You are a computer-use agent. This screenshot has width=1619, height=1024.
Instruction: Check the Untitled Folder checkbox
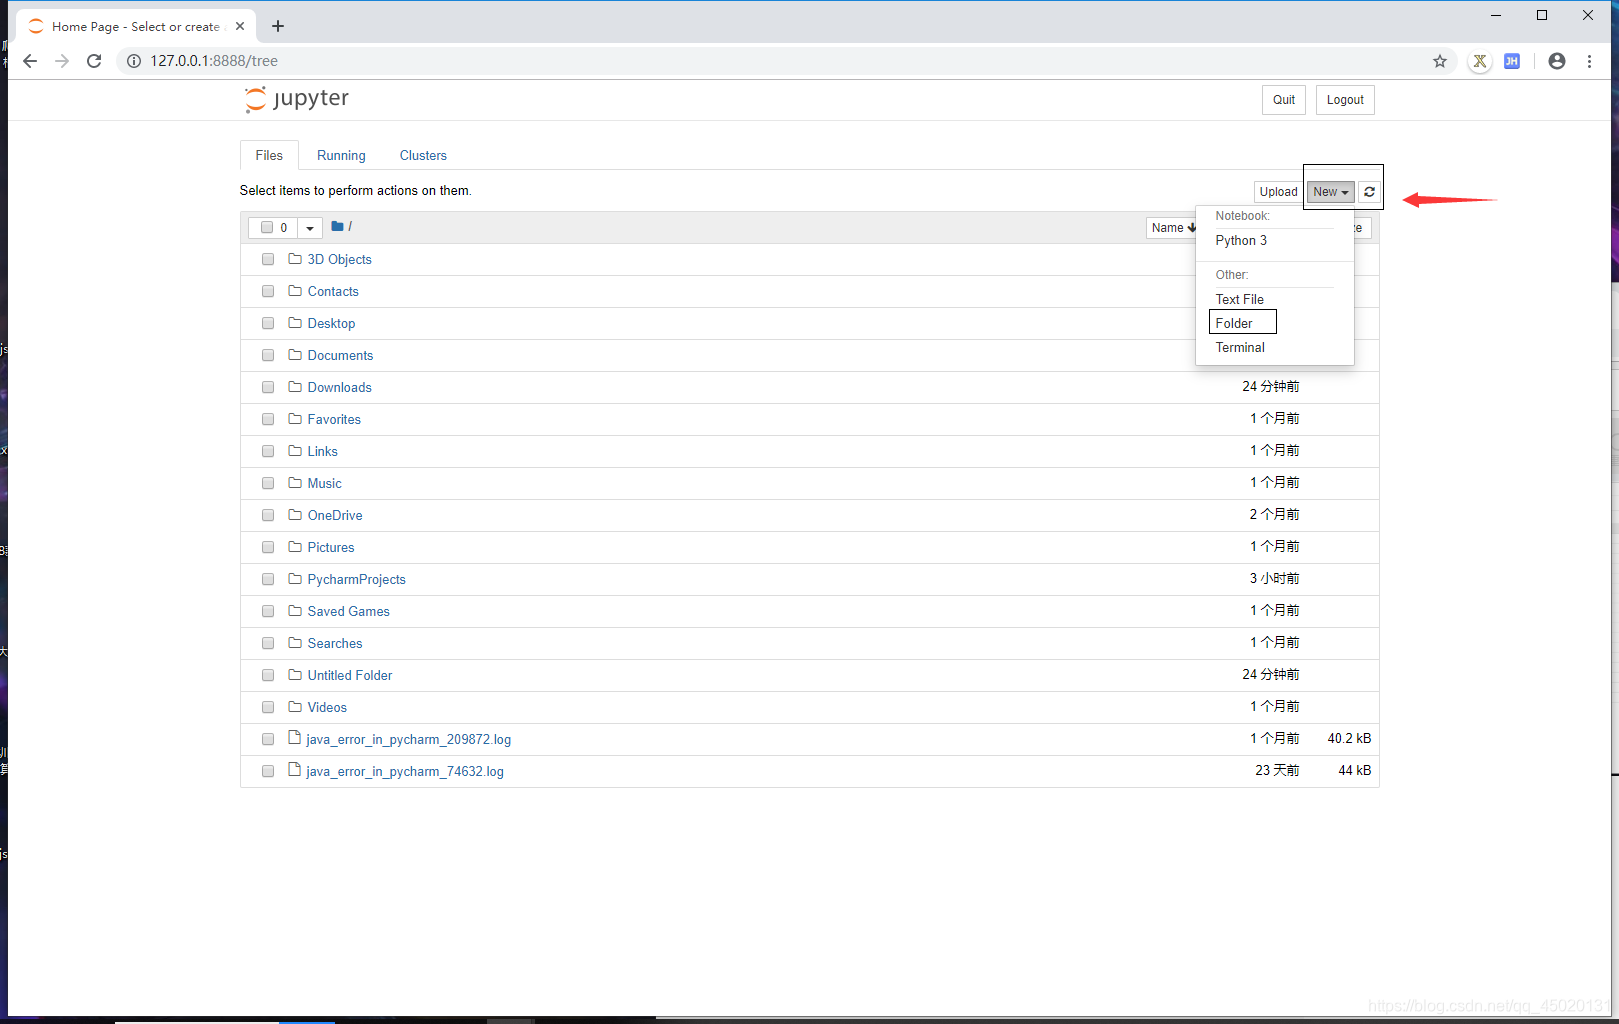[268, 675]
